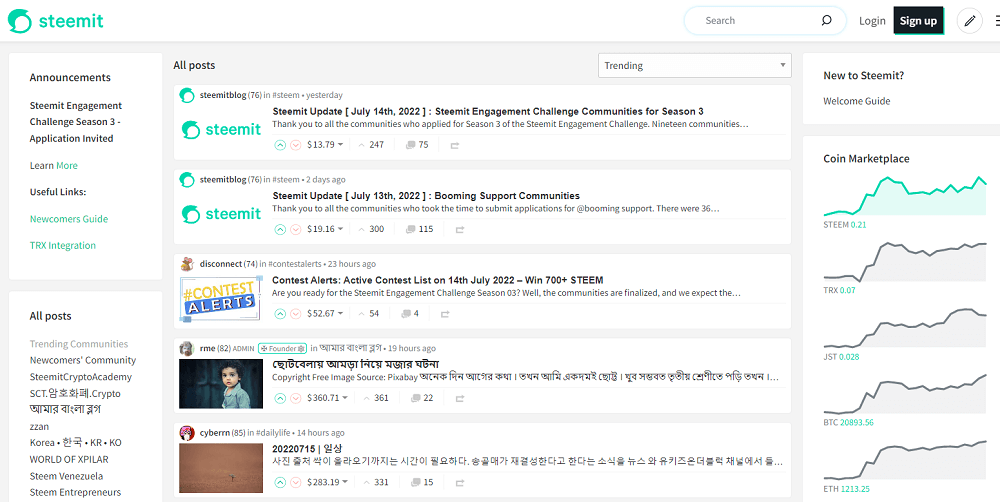
Task: Click the cyberrn user avatar
Action: pos(187,432)
